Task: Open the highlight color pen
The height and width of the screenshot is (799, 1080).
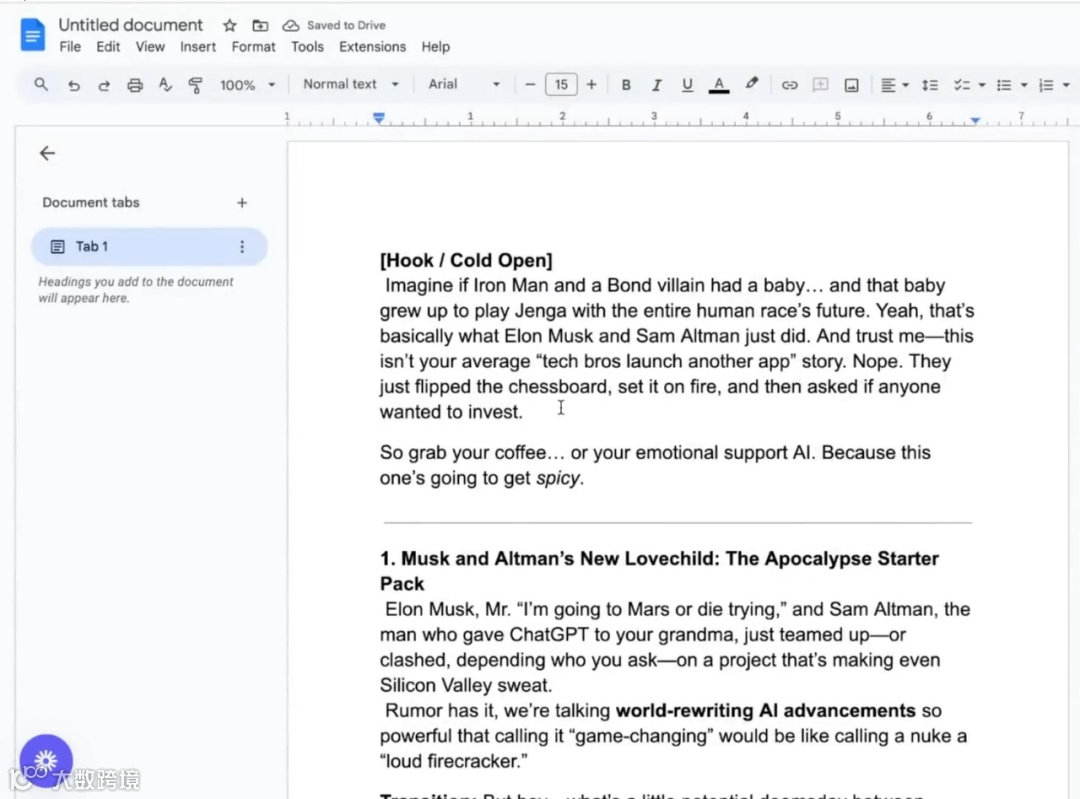Action: point(751,84)
